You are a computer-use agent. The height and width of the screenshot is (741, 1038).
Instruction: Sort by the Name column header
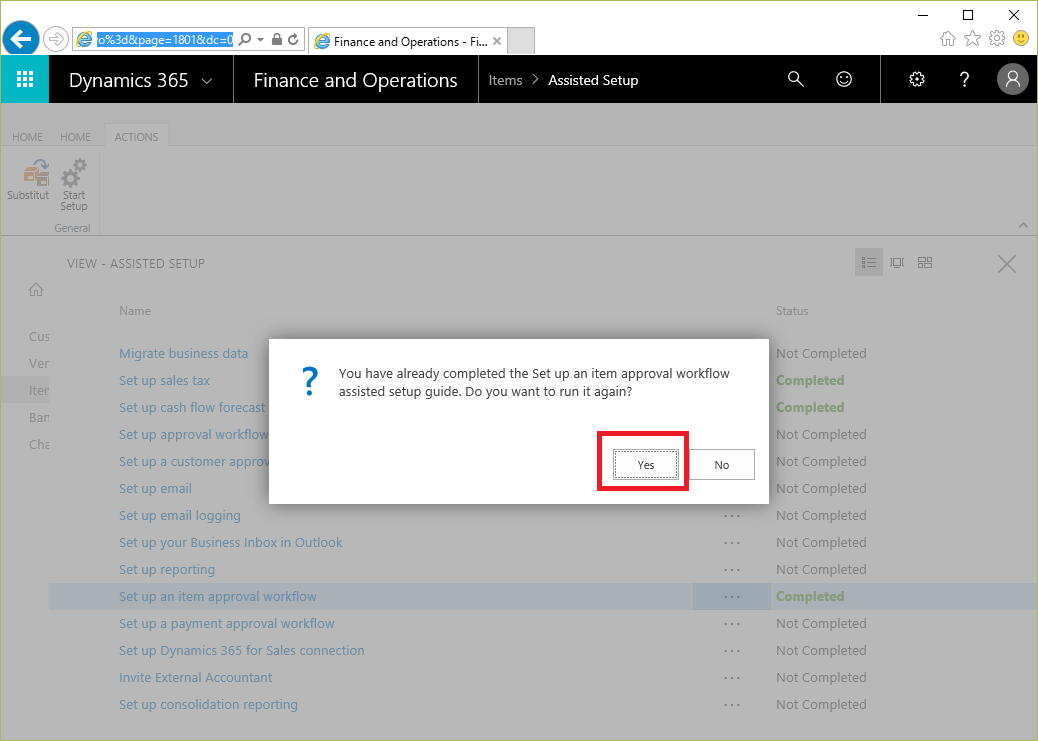(x=135, y=311)
